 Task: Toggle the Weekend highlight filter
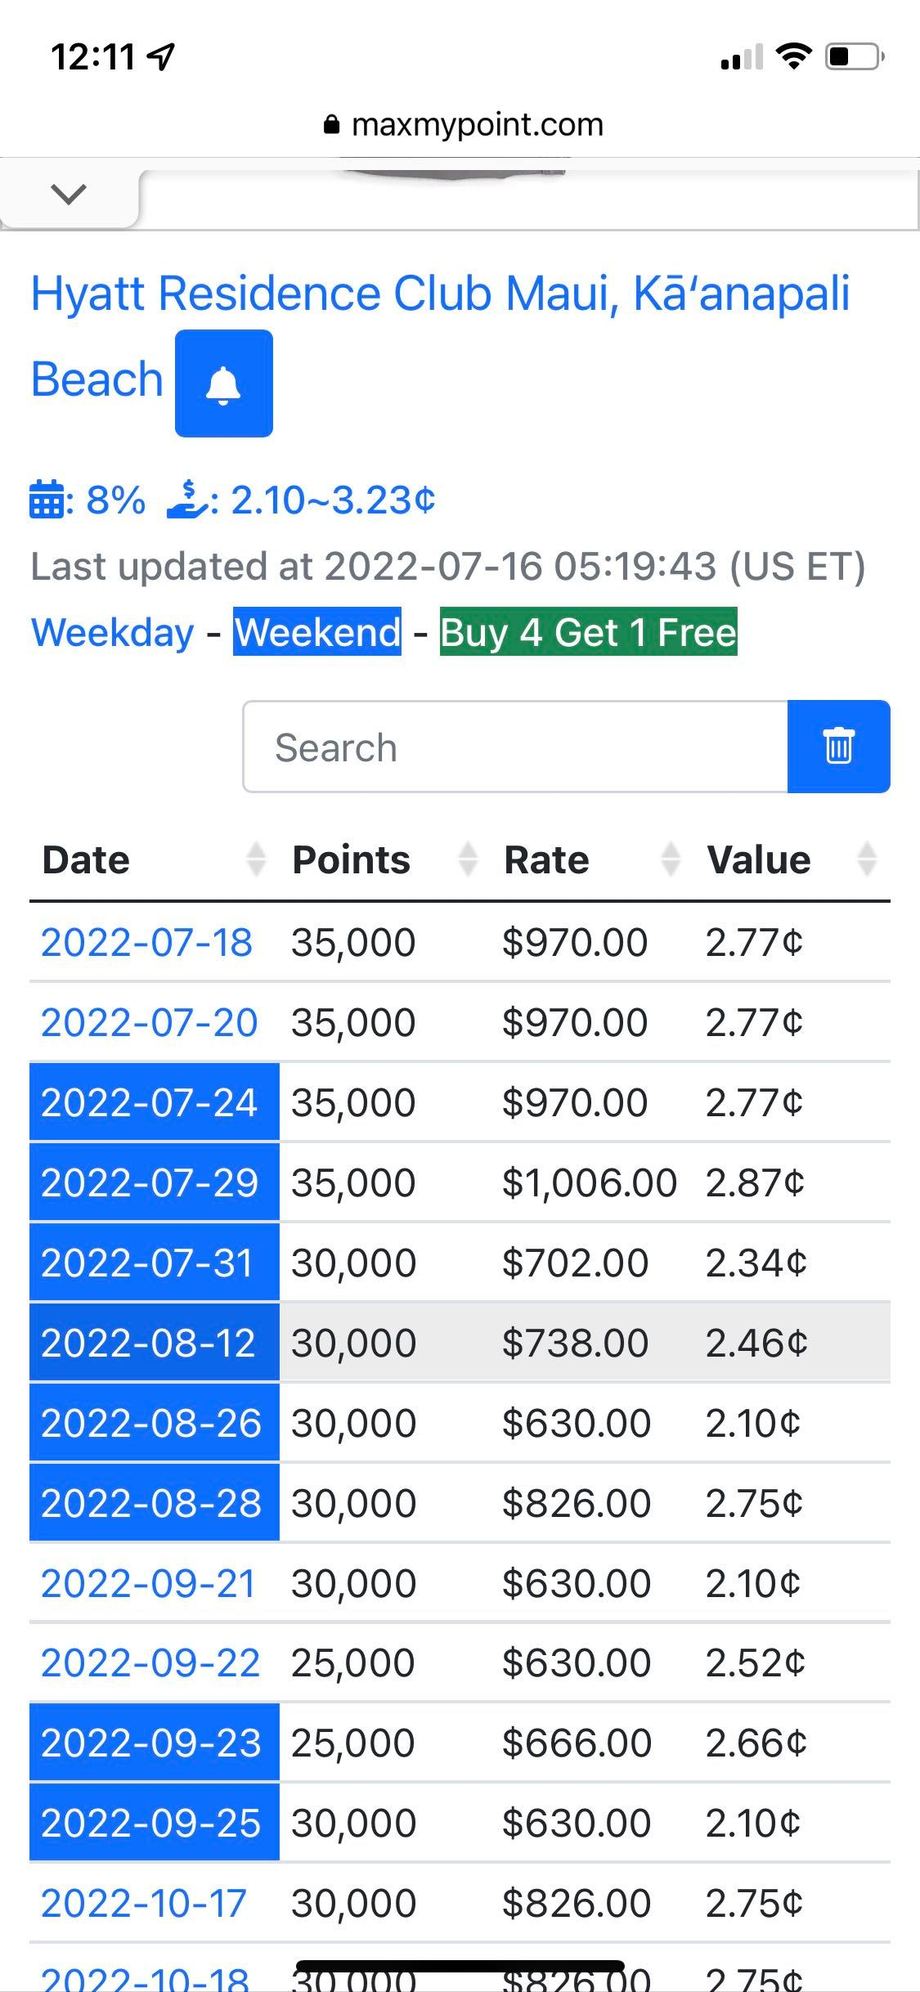(317, 632)
